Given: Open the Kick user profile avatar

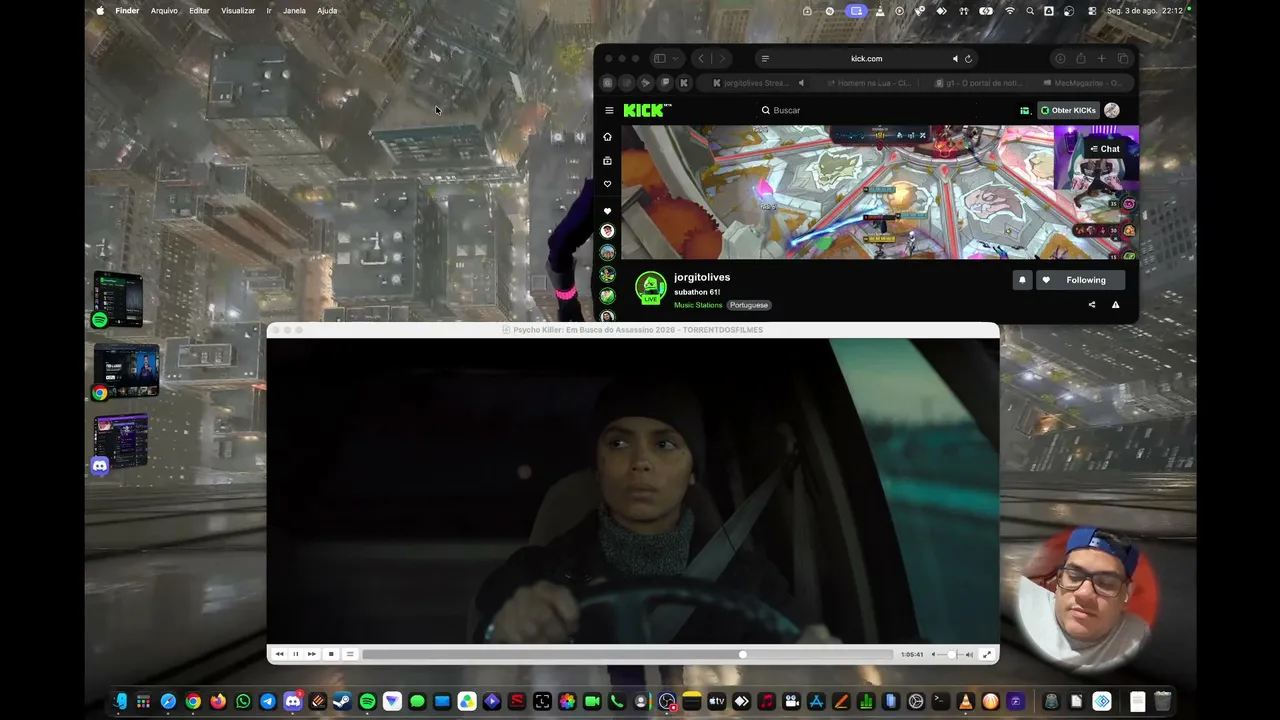Looking at the screenshot, I should click(x=1112, y=110).
